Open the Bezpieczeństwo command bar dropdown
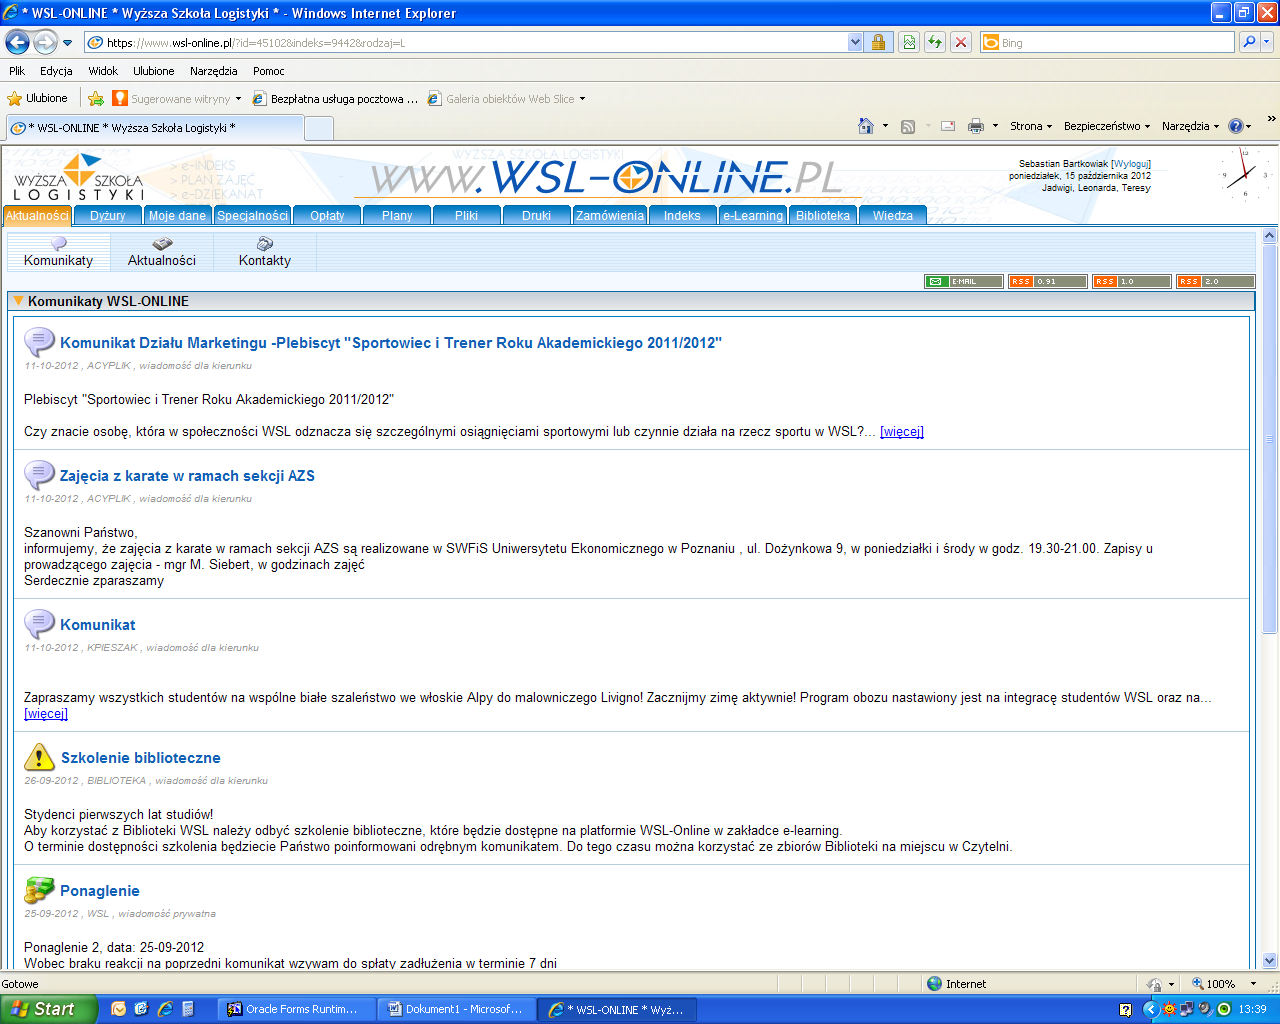 point(1107,126)
